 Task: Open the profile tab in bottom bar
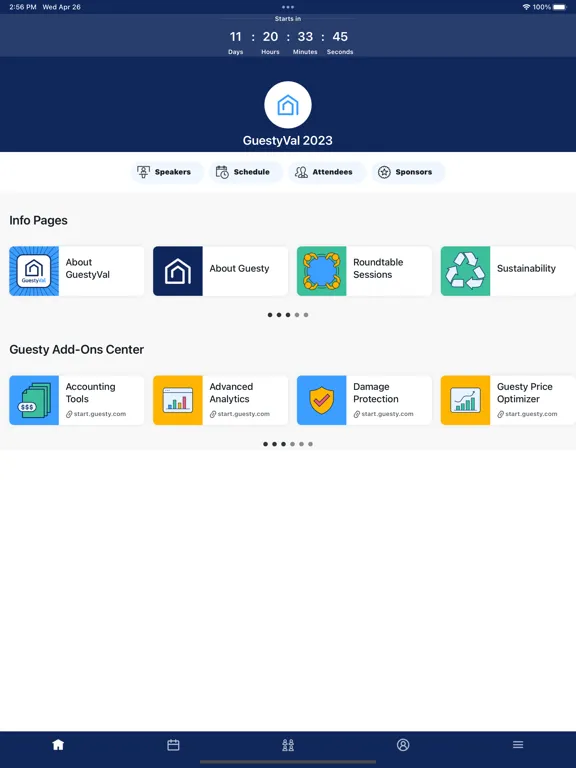click(403, 745)
